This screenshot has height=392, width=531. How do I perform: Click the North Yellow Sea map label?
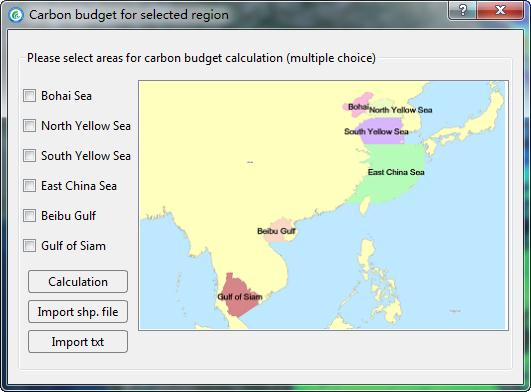click(x=401, y=110)
